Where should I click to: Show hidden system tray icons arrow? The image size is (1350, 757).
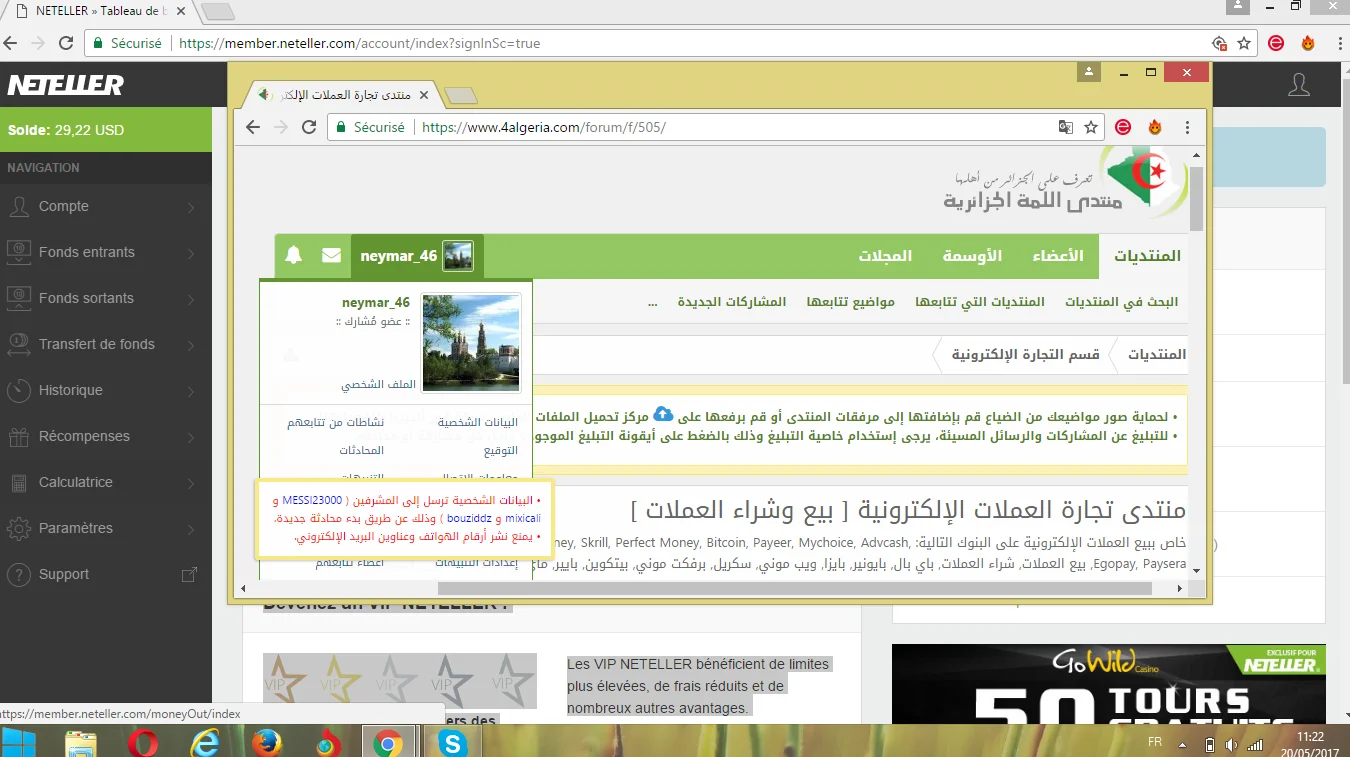coord(1184,745)
